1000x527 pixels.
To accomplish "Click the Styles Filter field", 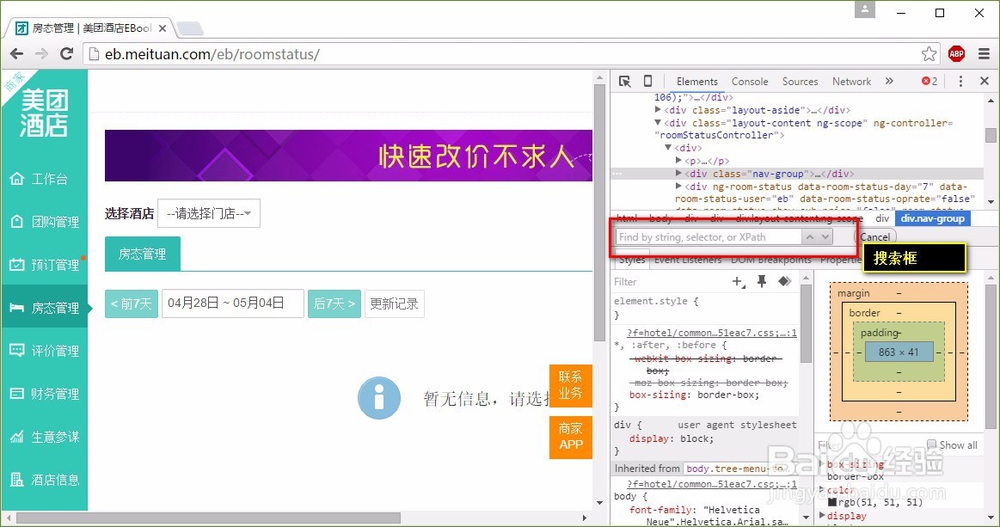I will 670,281.
